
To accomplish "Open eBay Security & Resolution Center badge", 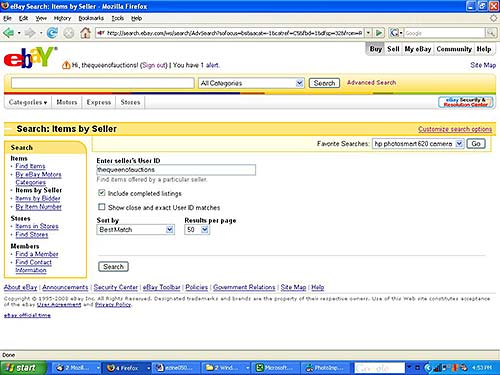I will coord(466,102).
